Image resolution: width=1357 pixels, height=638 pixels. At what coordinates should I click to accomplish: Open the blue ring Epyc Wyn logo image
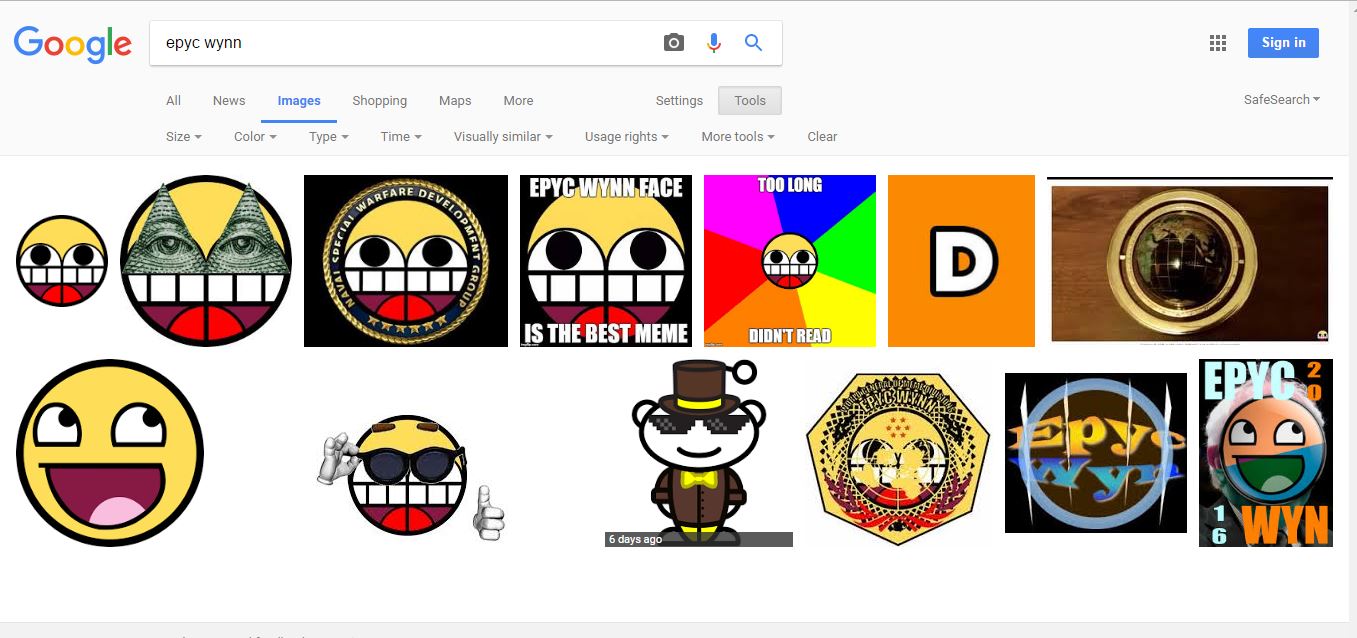coord(1096,453)
